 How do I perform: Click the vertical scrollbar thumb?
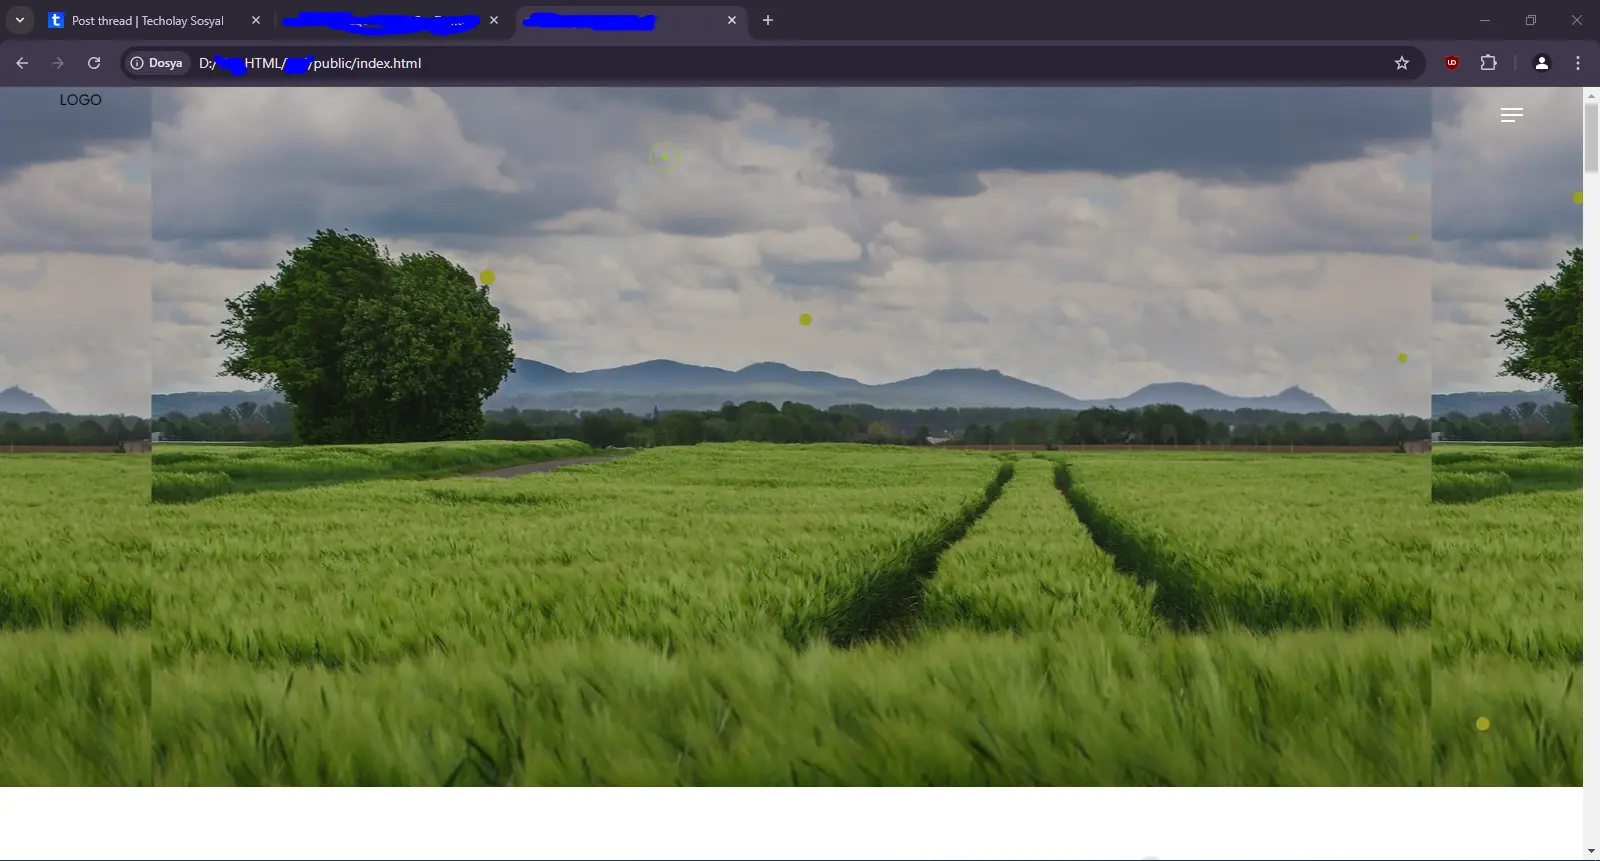coord(1591,137)
